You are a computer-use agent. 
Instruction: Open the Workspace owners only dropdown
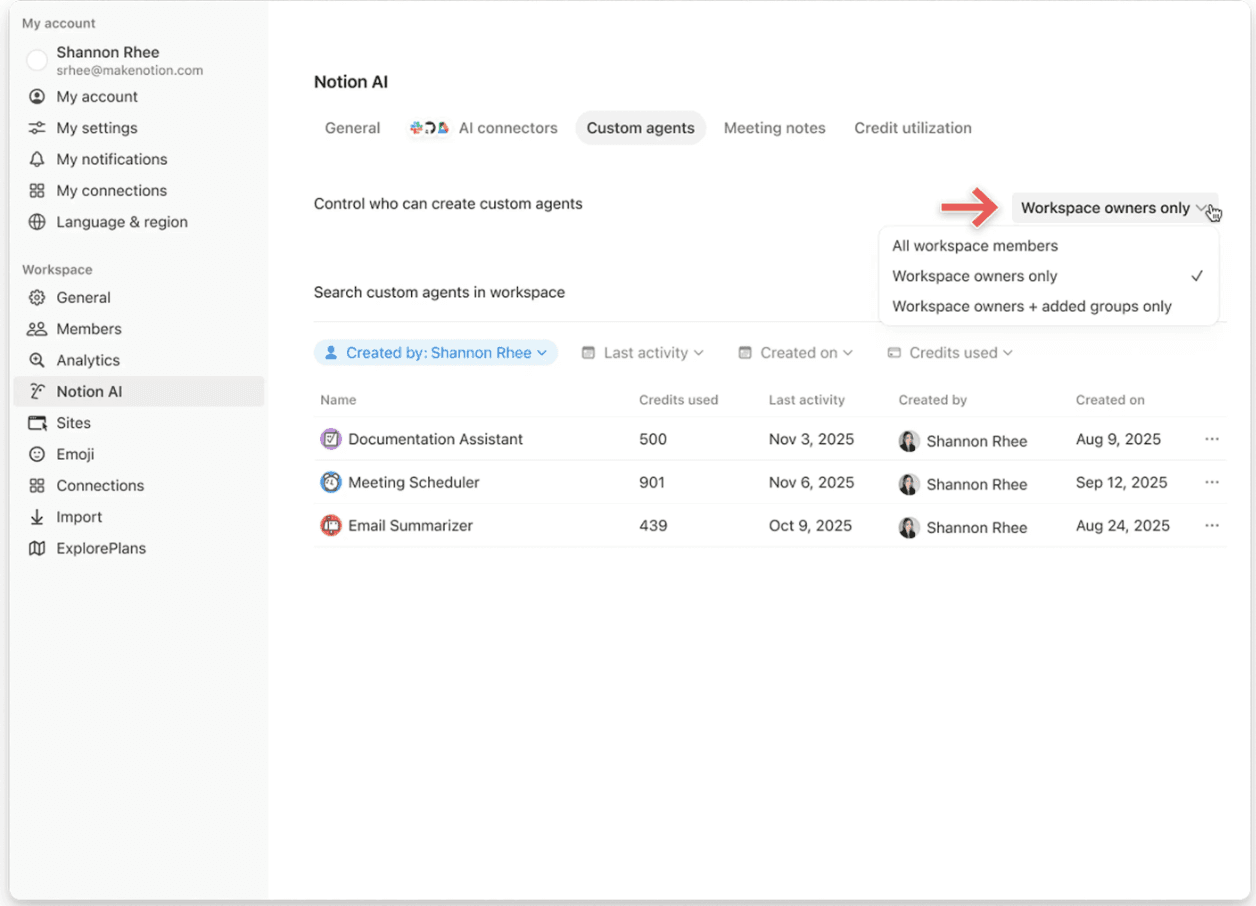click(x=1114, y=208)
